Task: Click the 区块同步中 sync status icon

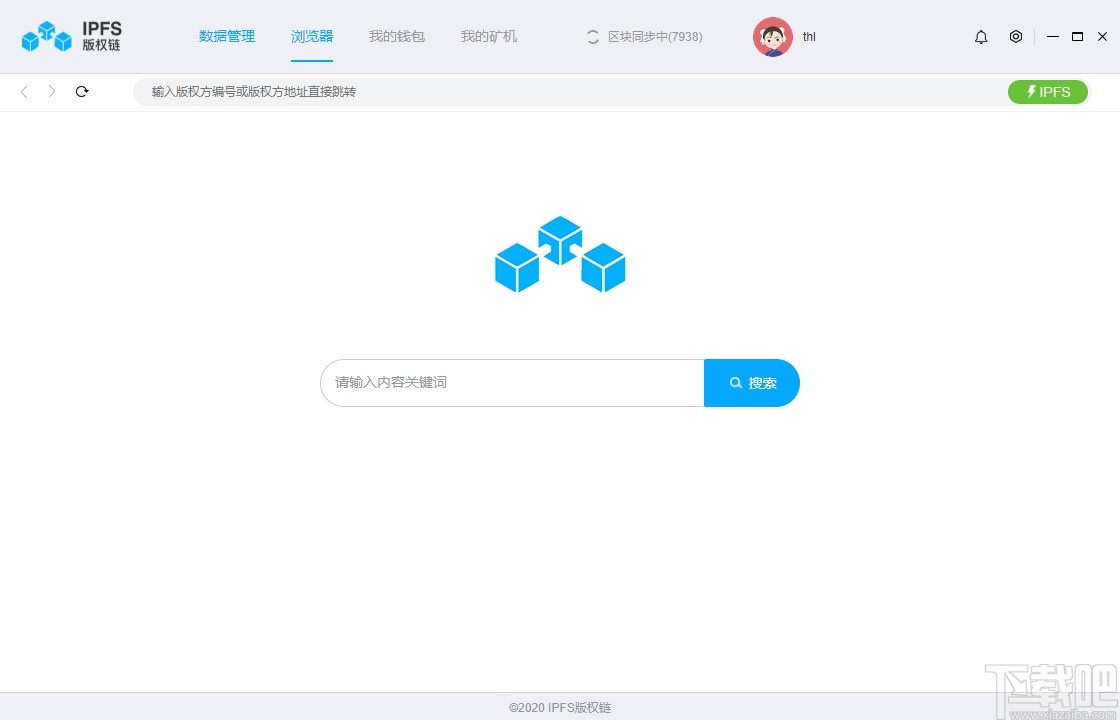Action: pyautogui.click(x=593, y=36)
